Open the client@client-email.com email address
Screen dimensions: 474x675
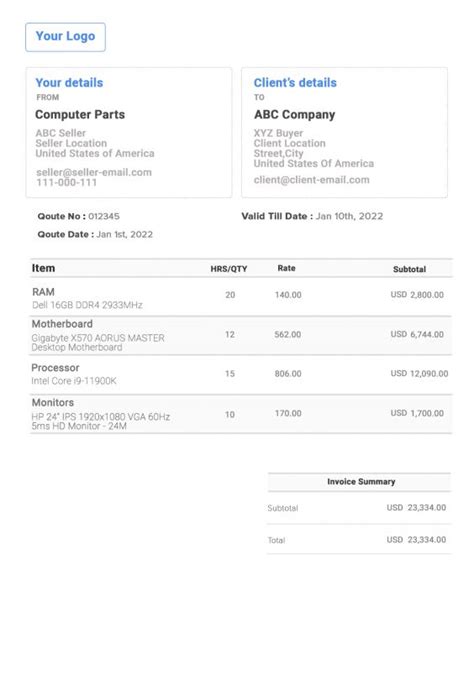point(312,180)
